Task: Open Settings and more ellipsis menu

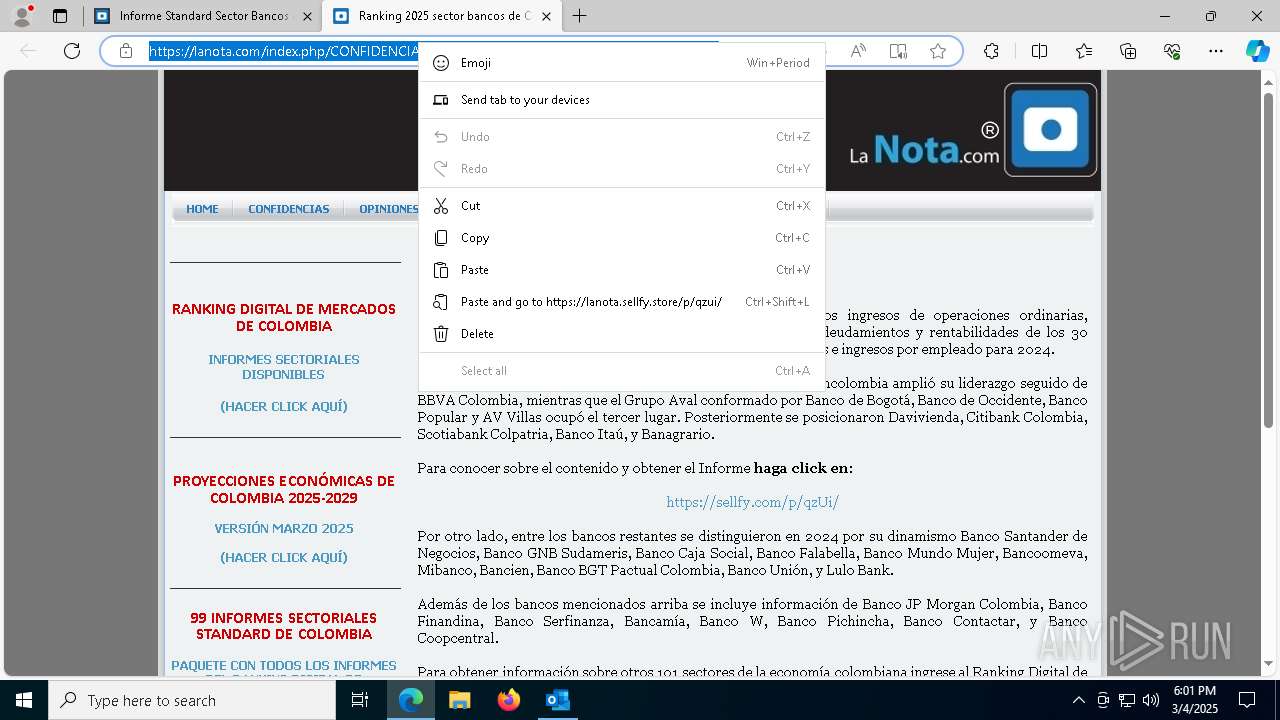Action: (x=1216, y=51)
